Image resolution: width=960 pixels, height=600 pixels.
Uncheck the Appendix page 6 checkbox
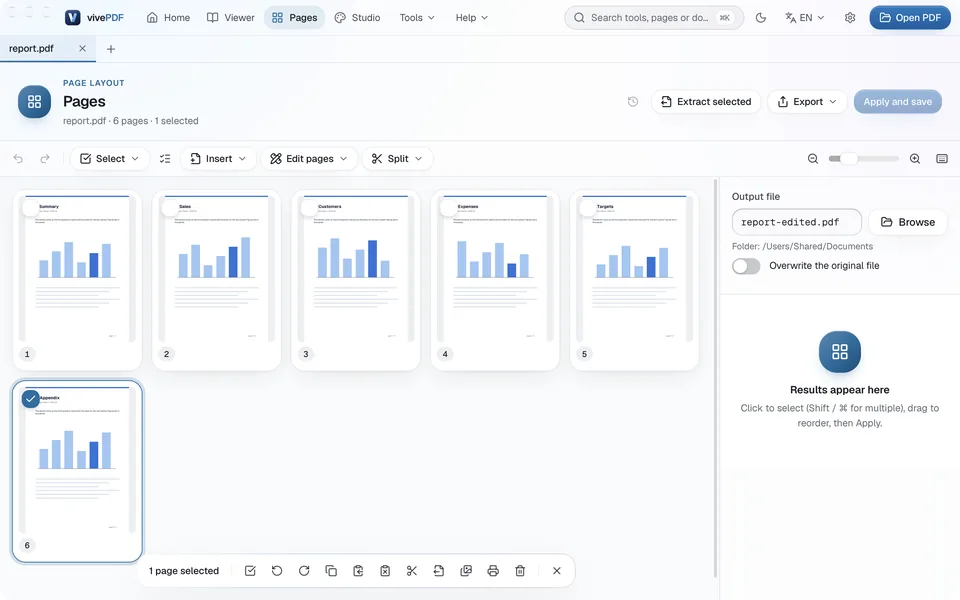(x=31, y=399)
